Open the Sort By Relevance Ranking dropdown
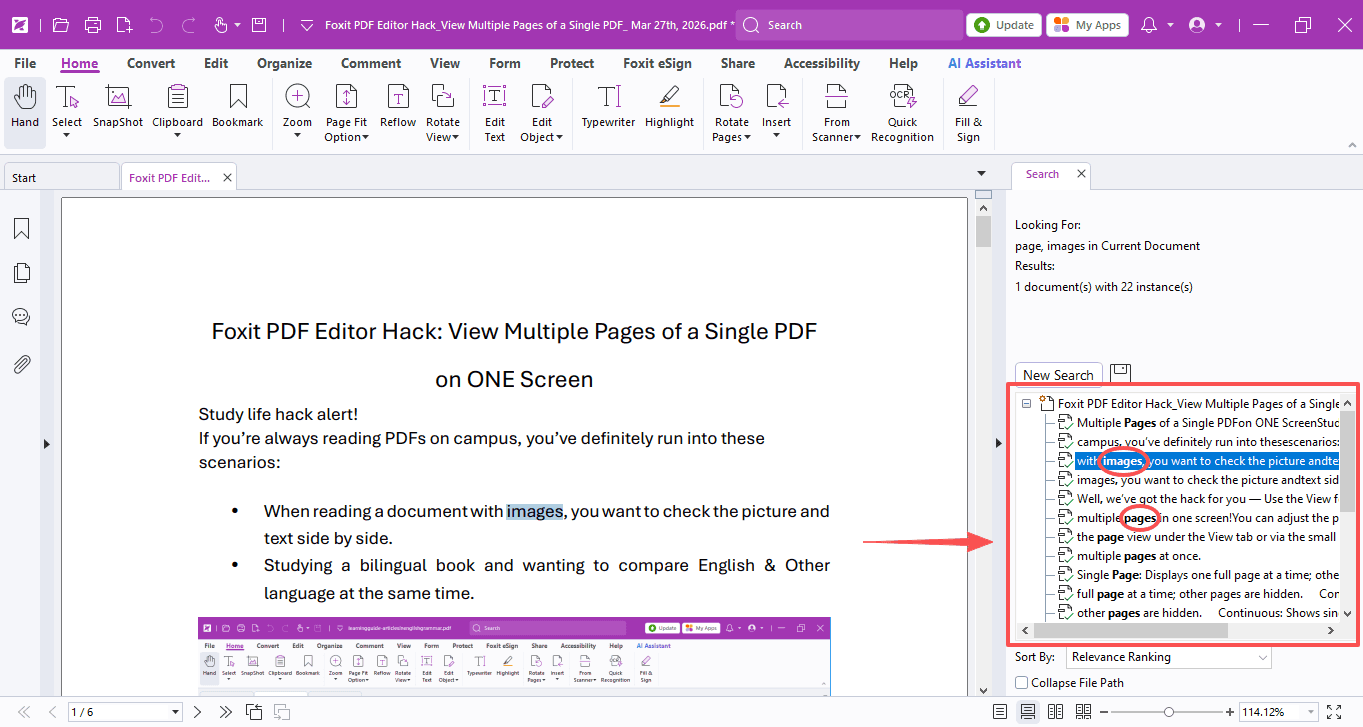 point(1167,657)
